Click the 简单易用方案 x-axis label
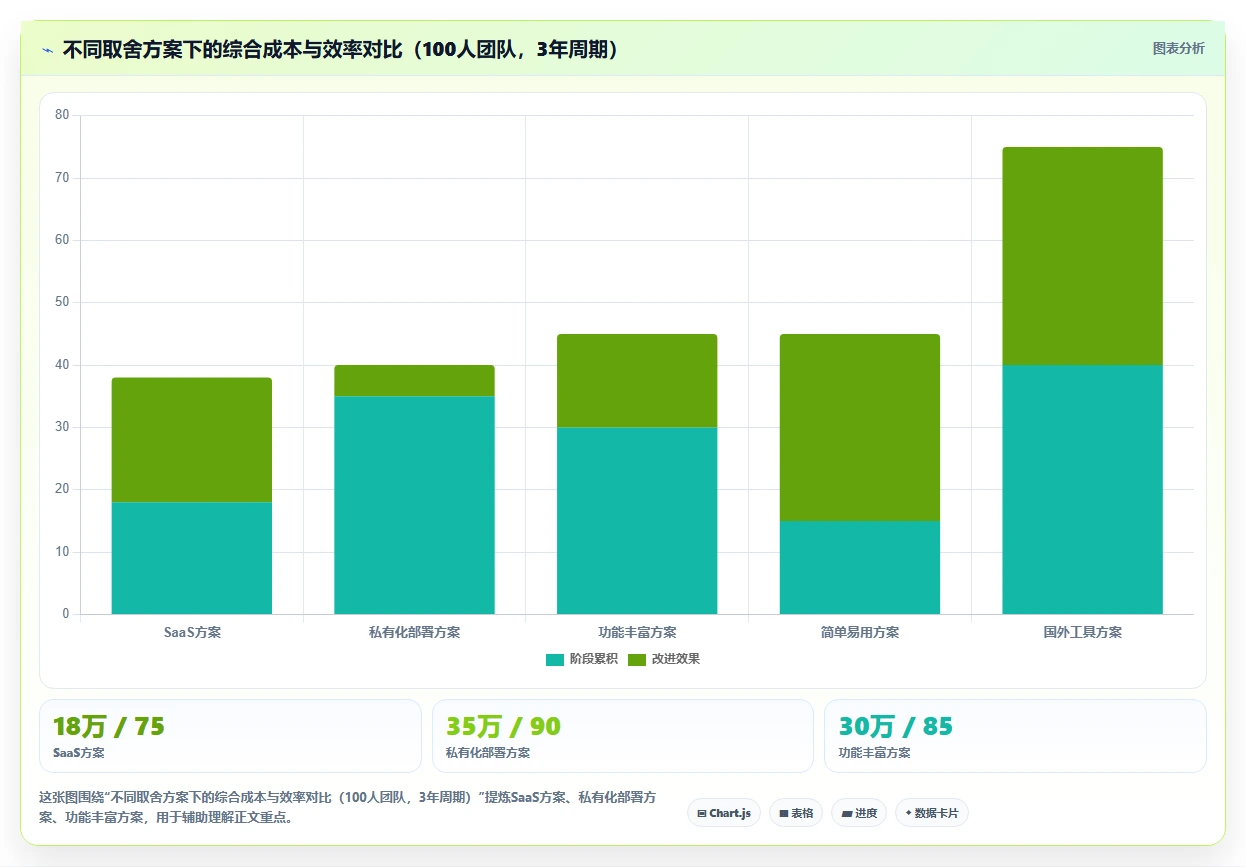 (x=860, y=632)
